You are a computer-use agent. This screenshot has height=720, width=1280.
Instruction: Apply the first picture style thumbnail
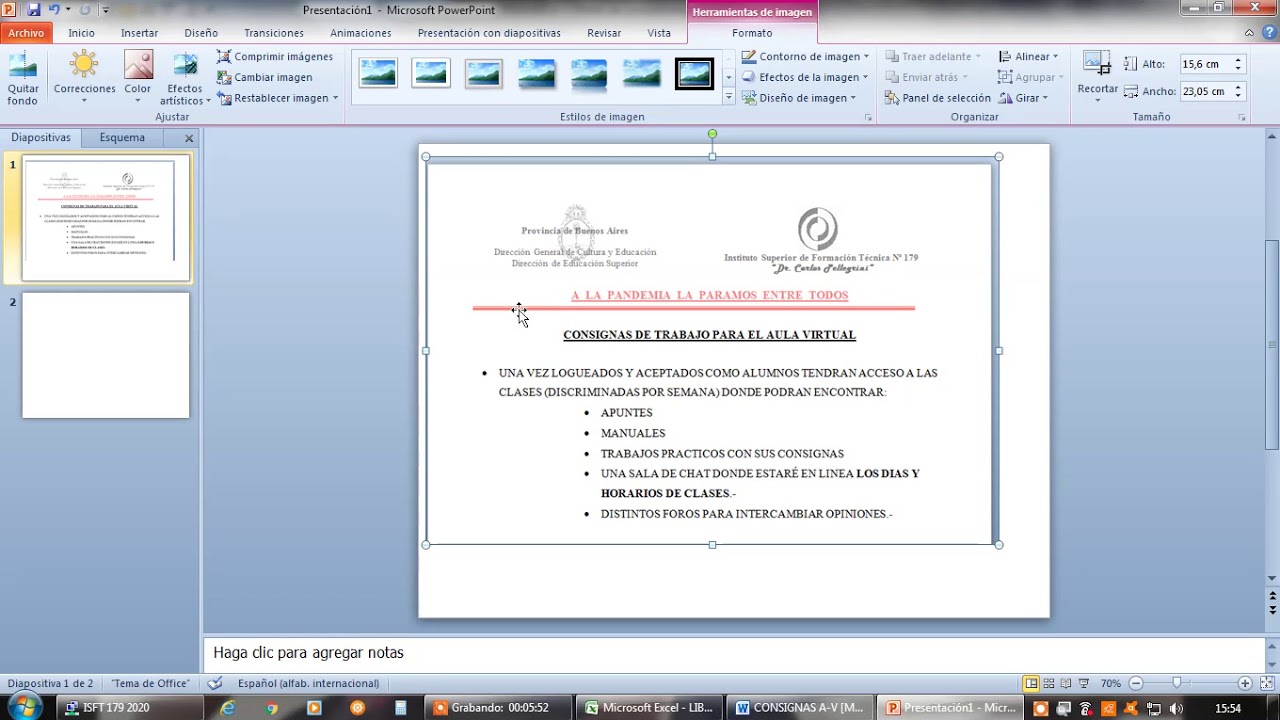tap(378, 73)
